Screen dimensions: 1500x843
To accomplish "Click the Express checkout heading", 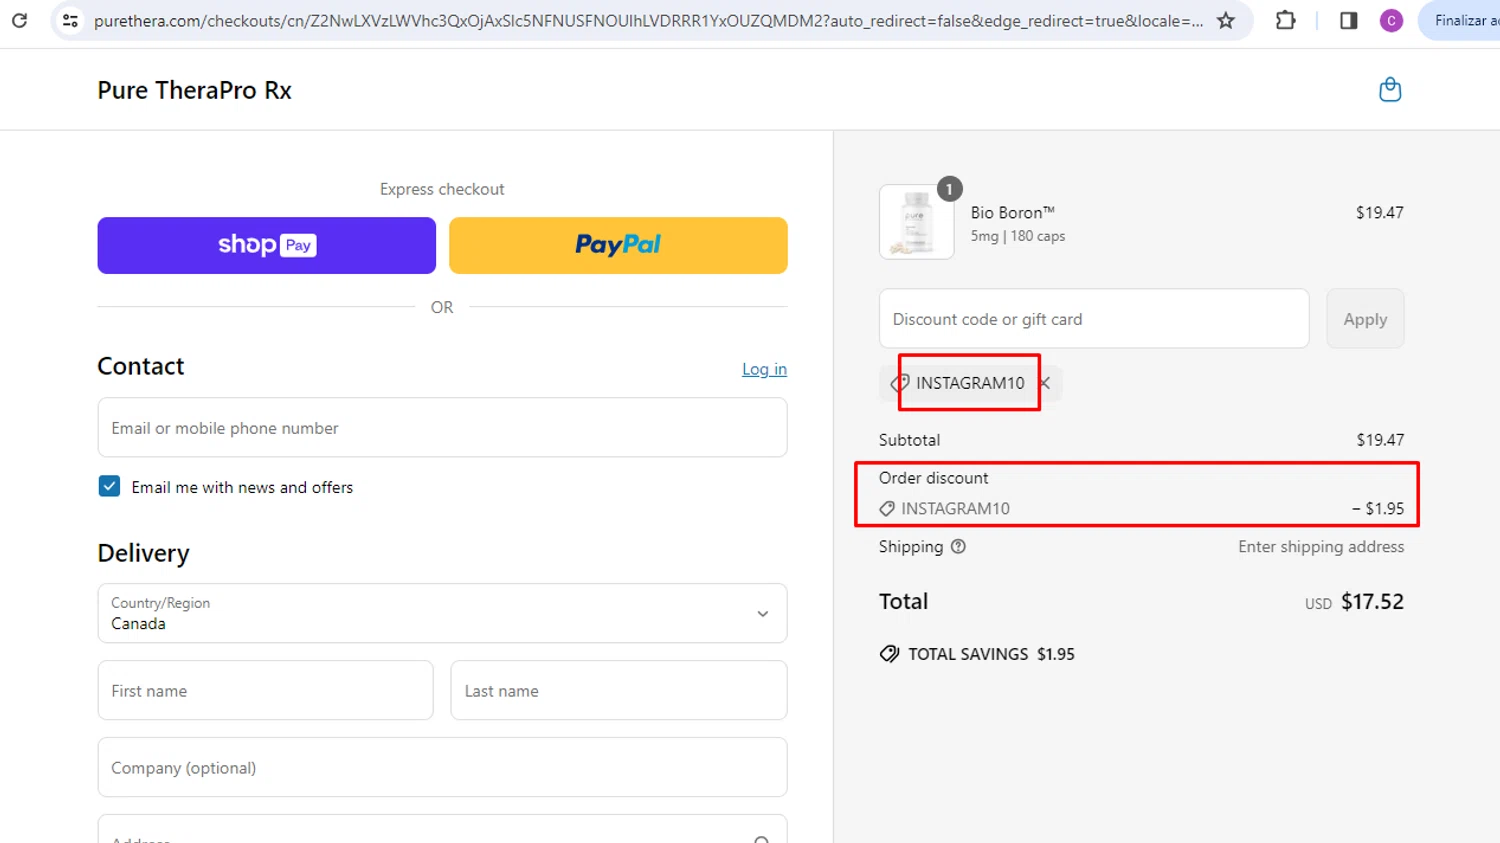I will pos(442,189).
